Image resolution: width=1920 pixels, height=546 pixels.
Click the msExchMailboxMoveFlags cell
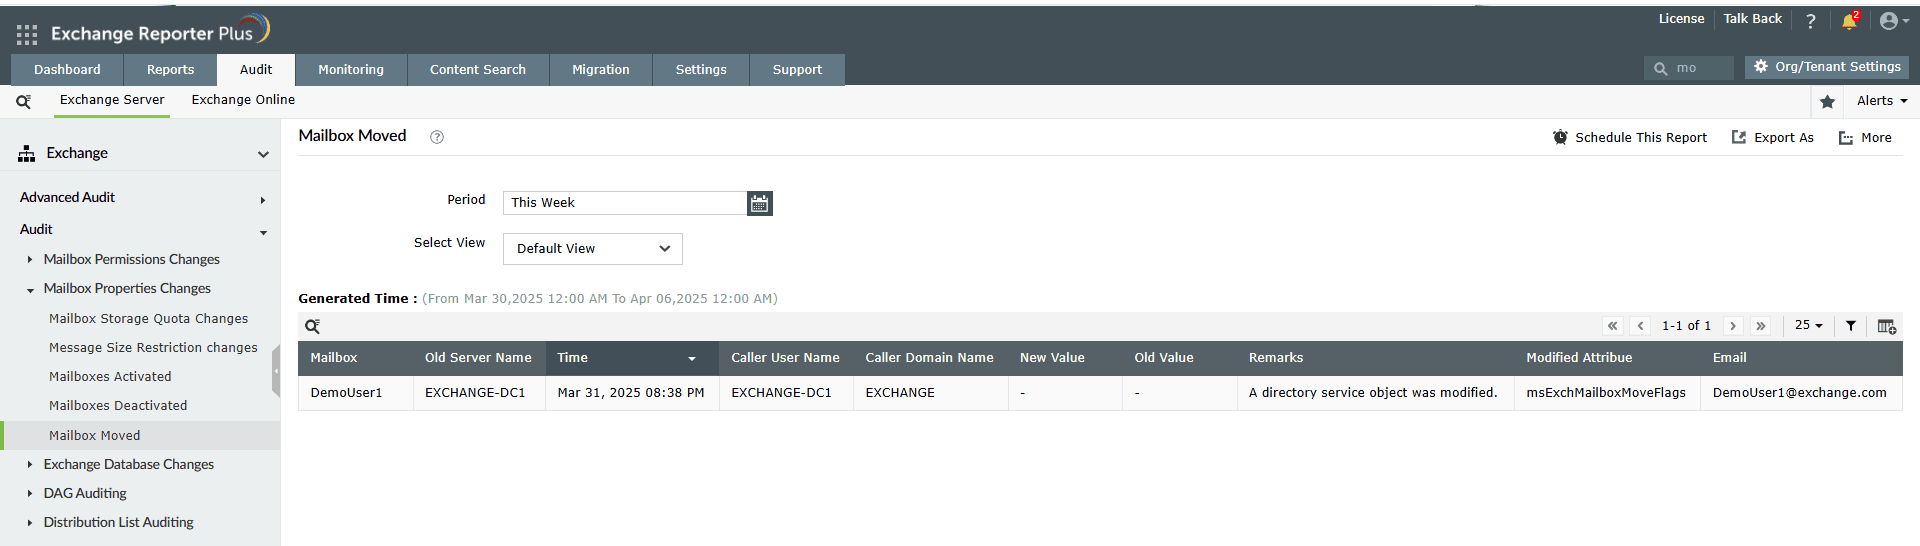pyautogui.click(x=1606, y=393)
